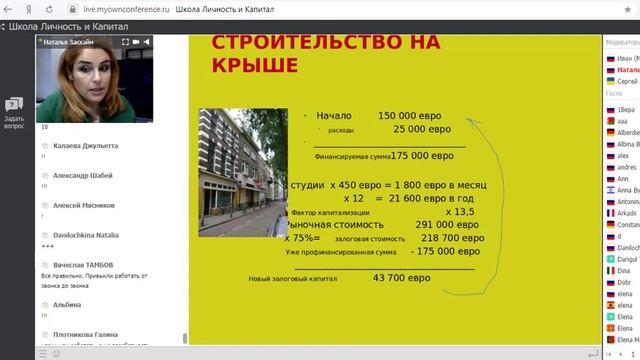Go back using the browser back arrow
640x360 pixels.
pyautogui.click(x=8, y=9)
